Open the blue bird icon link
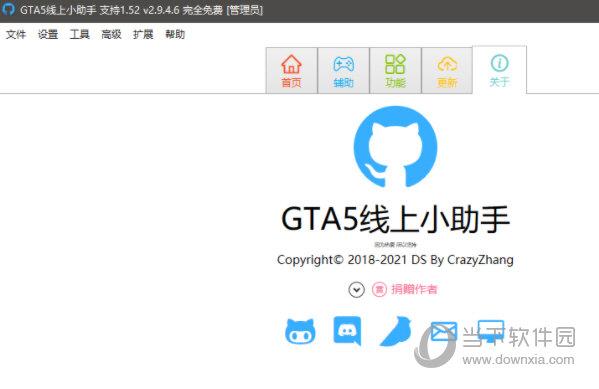 pos(396,331)
